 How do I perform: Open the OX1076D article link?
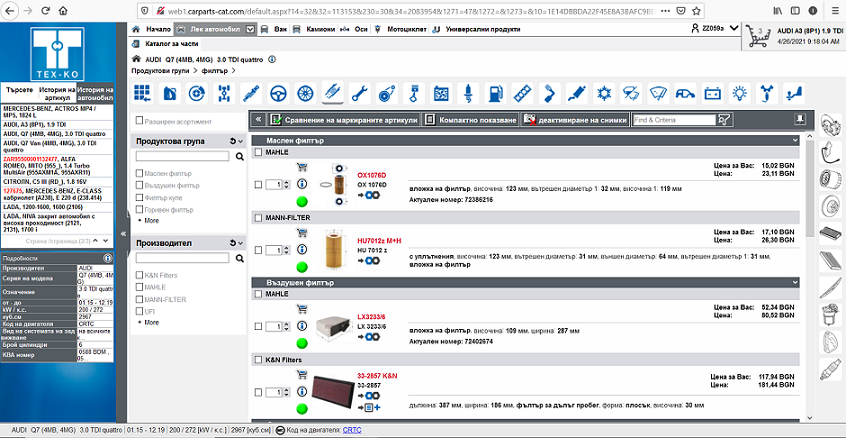(x=372, y=175)
